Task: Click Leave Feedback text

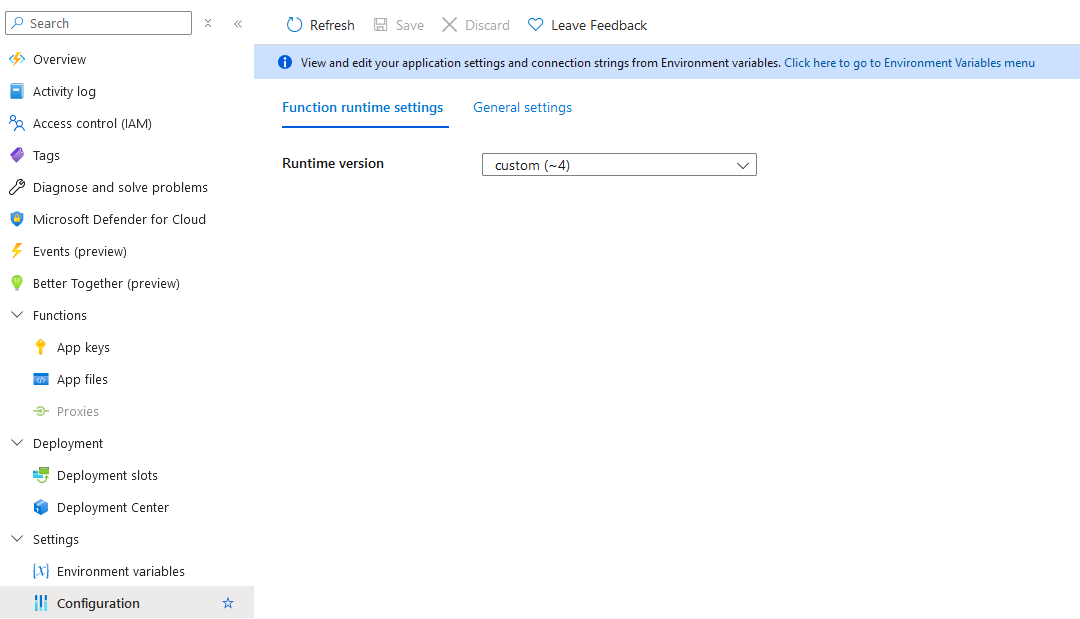Action: (599, 25)
